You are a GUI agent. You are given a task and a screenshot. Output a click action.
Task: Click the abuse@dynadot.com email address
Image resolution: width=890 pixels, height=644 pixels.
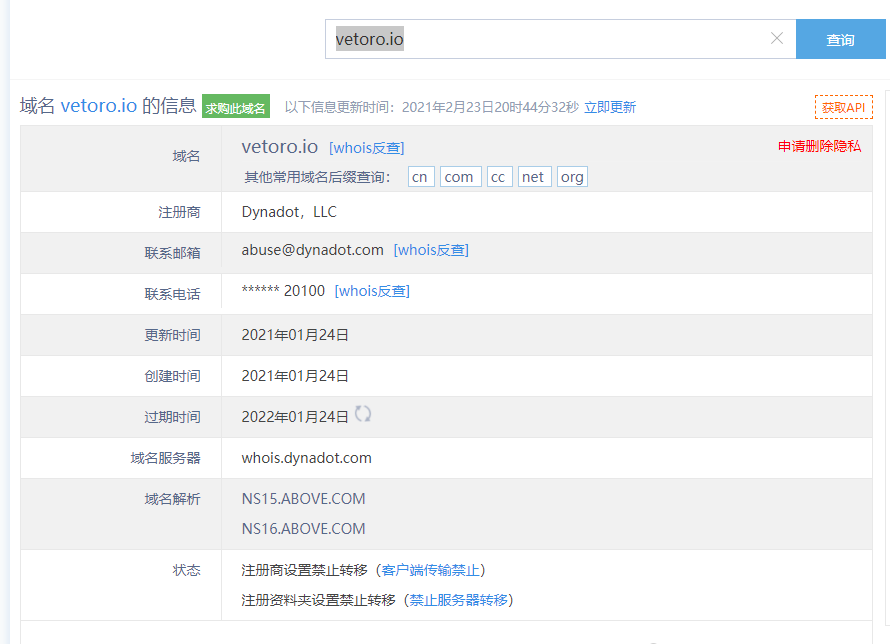(x=312, y=250)
